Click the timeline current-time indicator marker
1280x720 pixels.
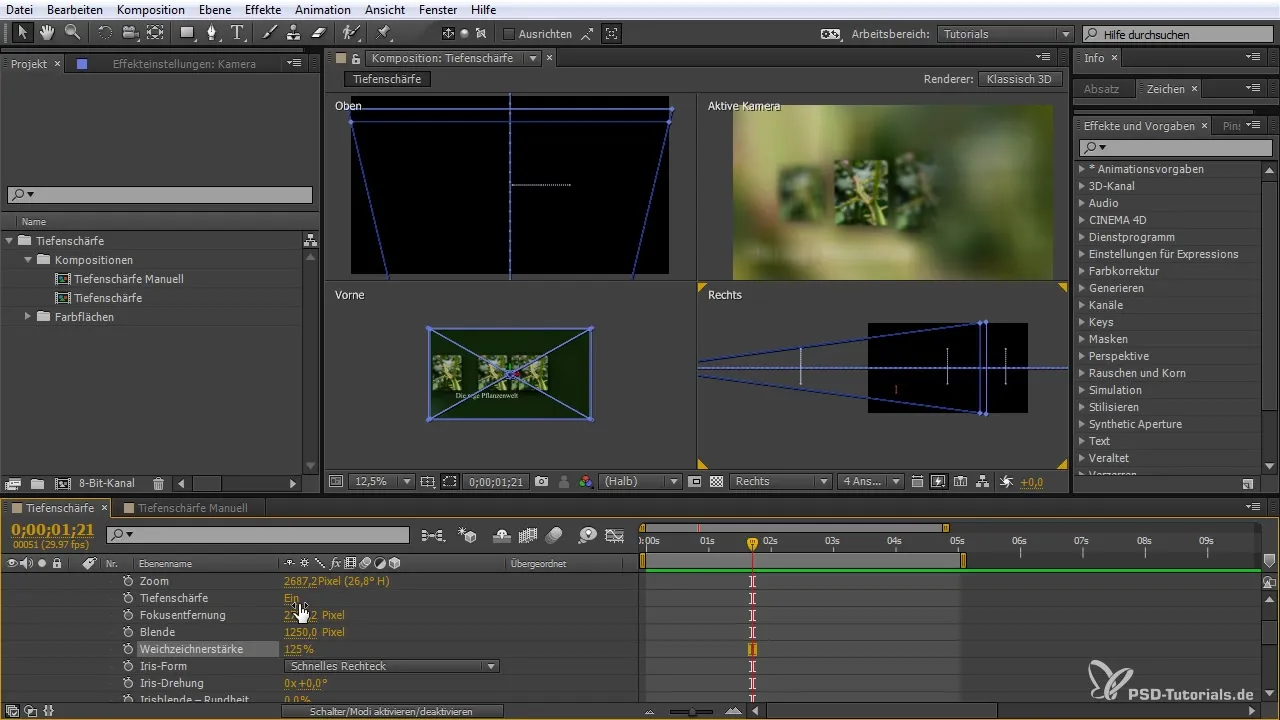click(752, 543)
